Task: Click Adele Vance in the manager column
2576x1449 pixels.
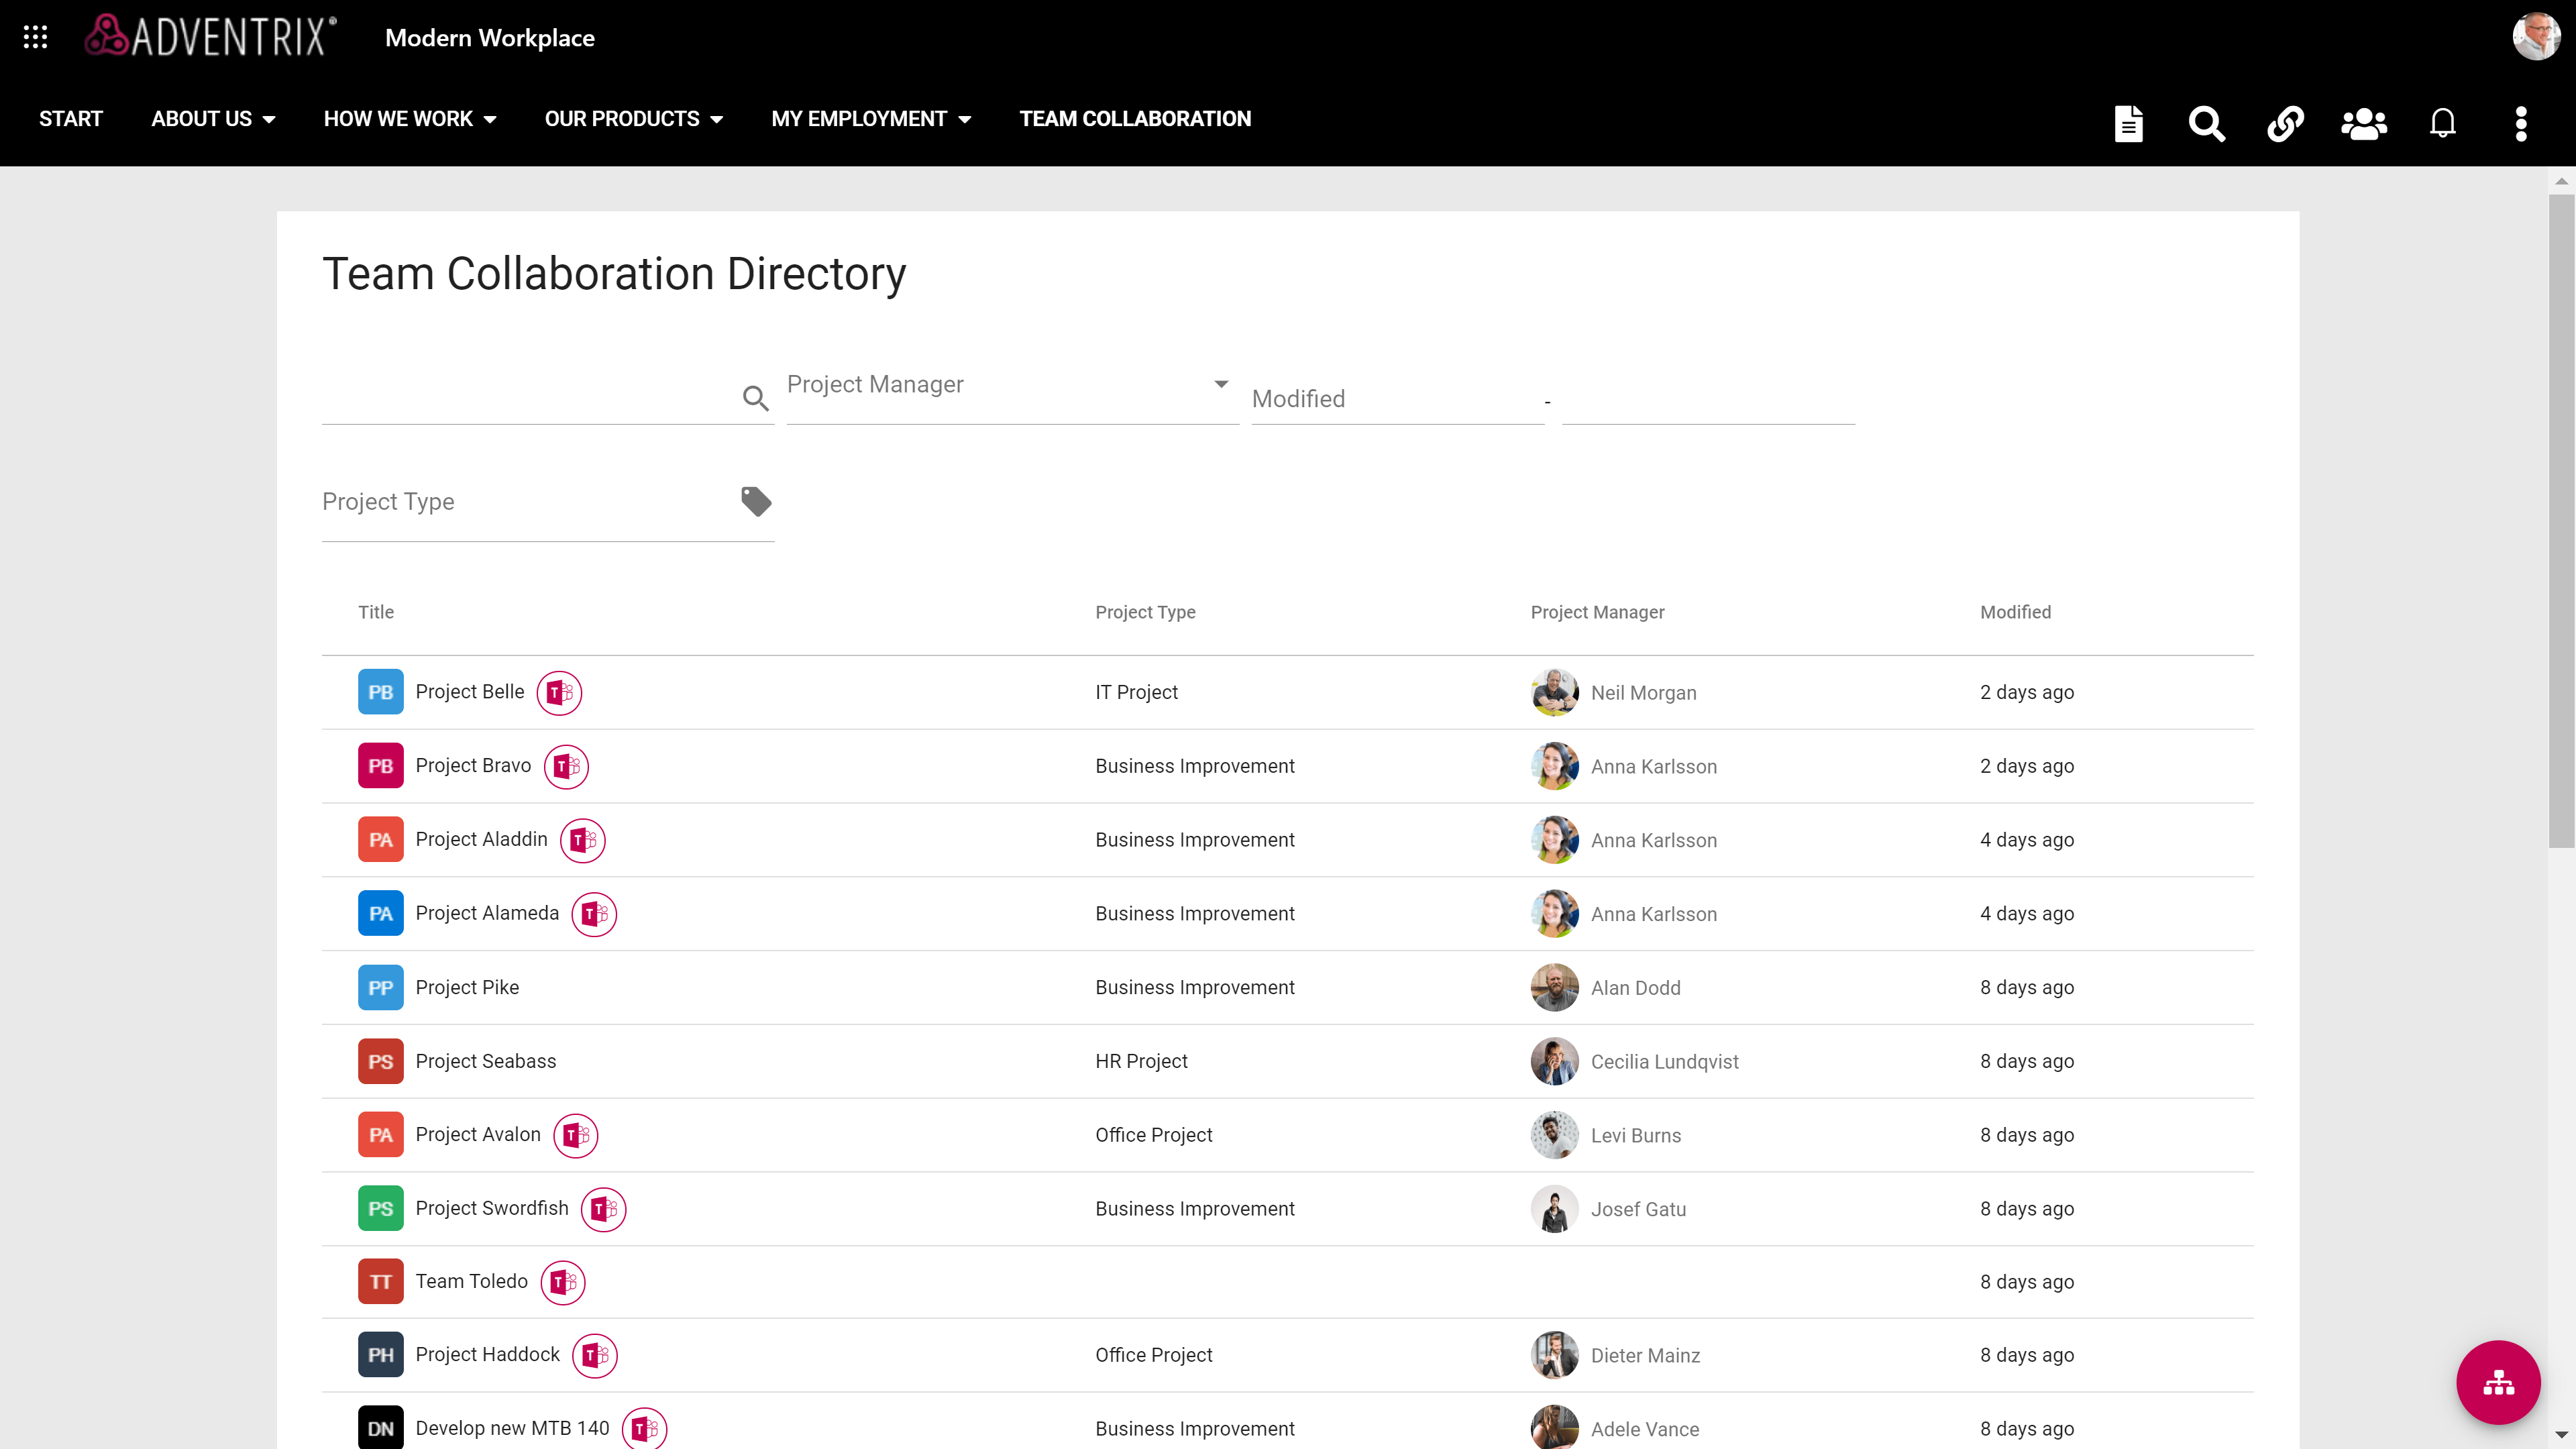Action: pos(1645,1430)
